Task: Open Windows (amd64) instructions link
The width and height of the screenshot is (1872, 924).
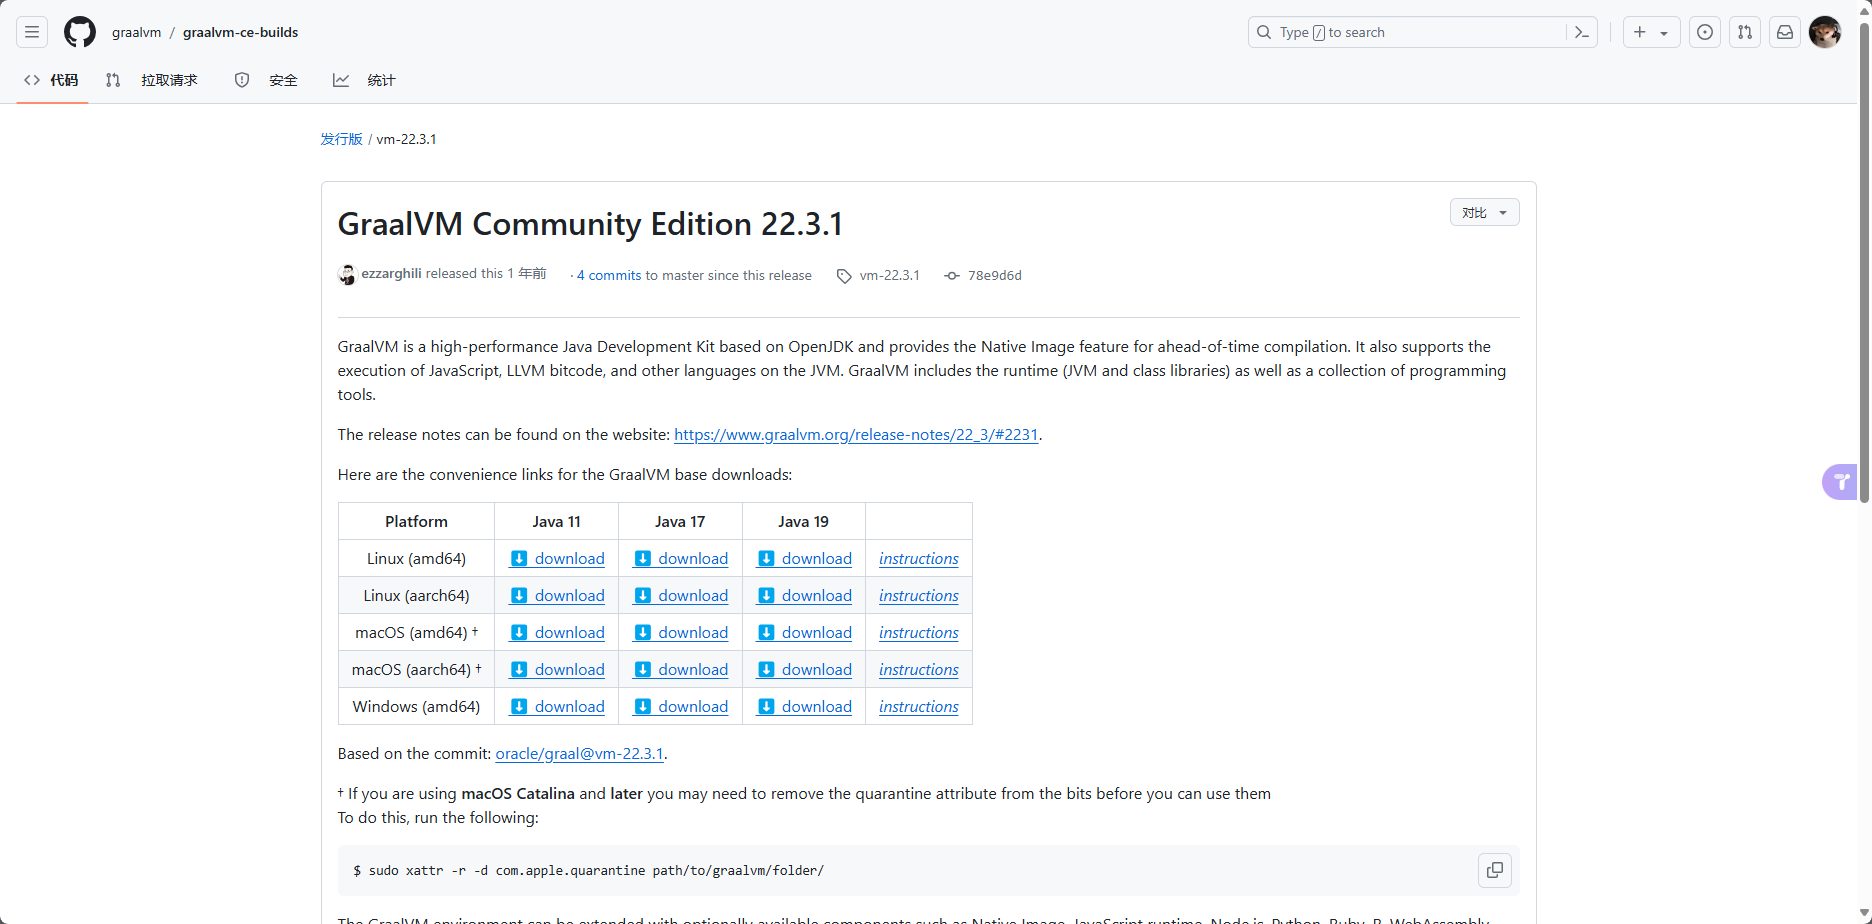Action: pyautogui.click(x=919, y=707)
